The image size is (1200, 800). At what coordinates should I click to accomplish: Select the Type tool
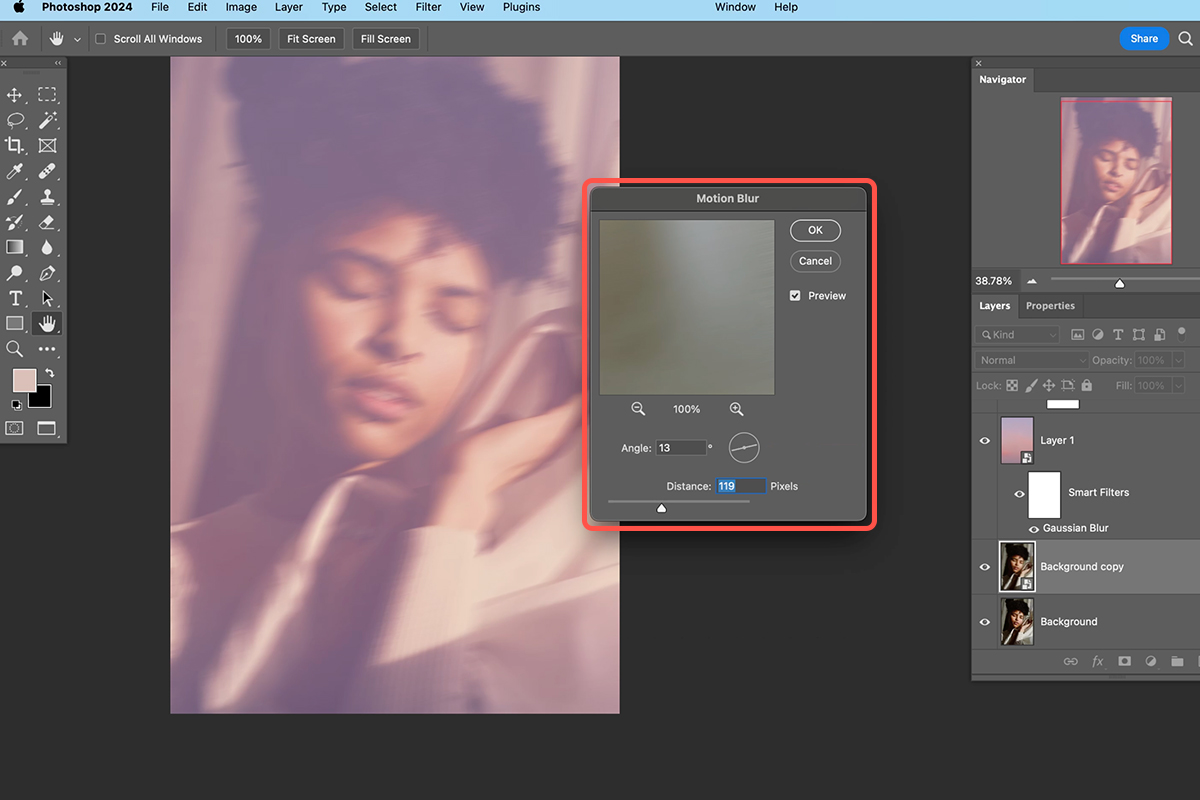[x=15, y=298]
